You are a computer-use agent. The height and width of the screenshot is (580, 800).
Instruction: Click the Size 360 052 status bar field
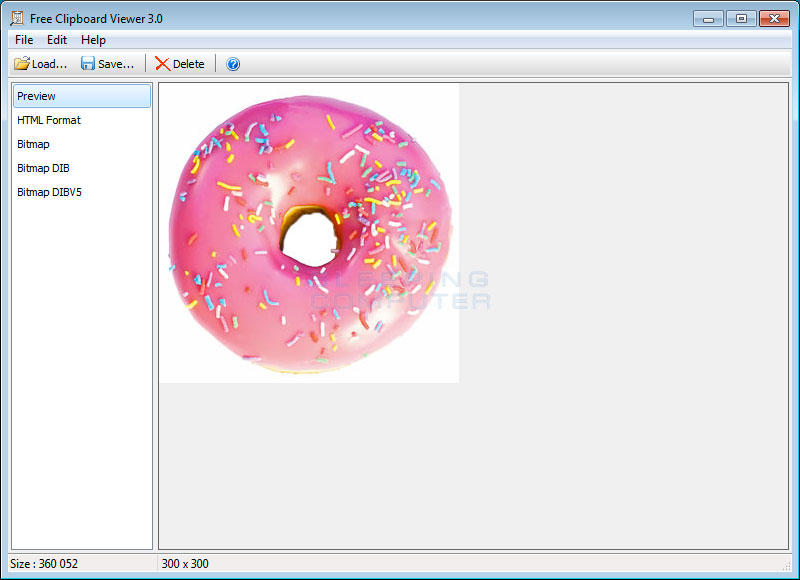[44, 564]
